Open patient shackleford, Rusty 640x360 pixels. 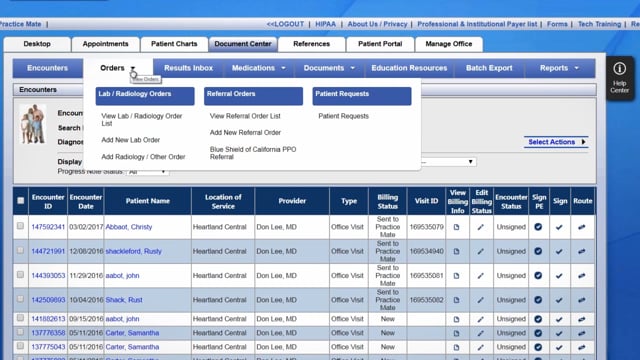[x=133, y=251]
